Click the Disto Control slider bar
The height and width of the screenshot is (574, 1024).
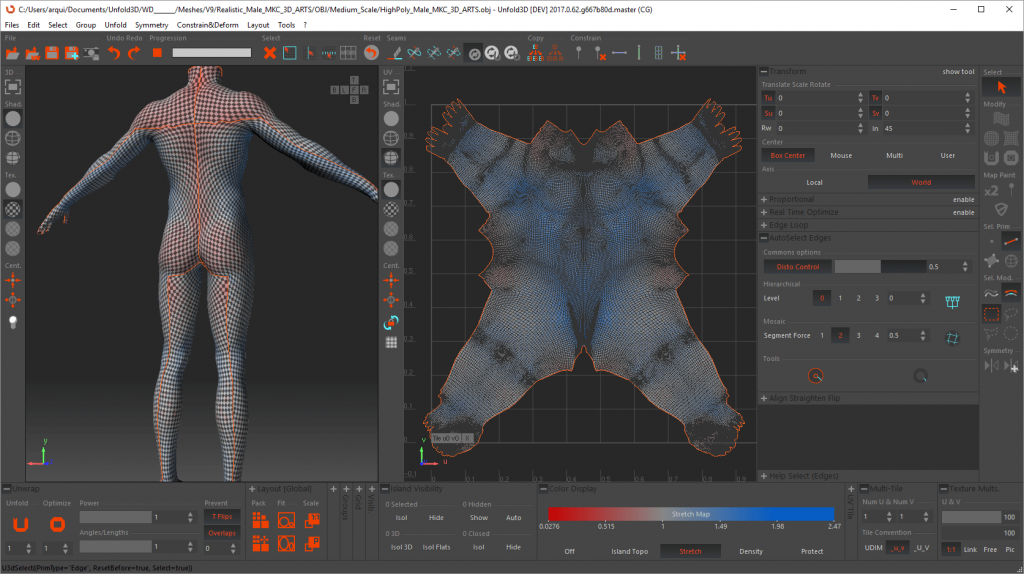tap(878, 267)
